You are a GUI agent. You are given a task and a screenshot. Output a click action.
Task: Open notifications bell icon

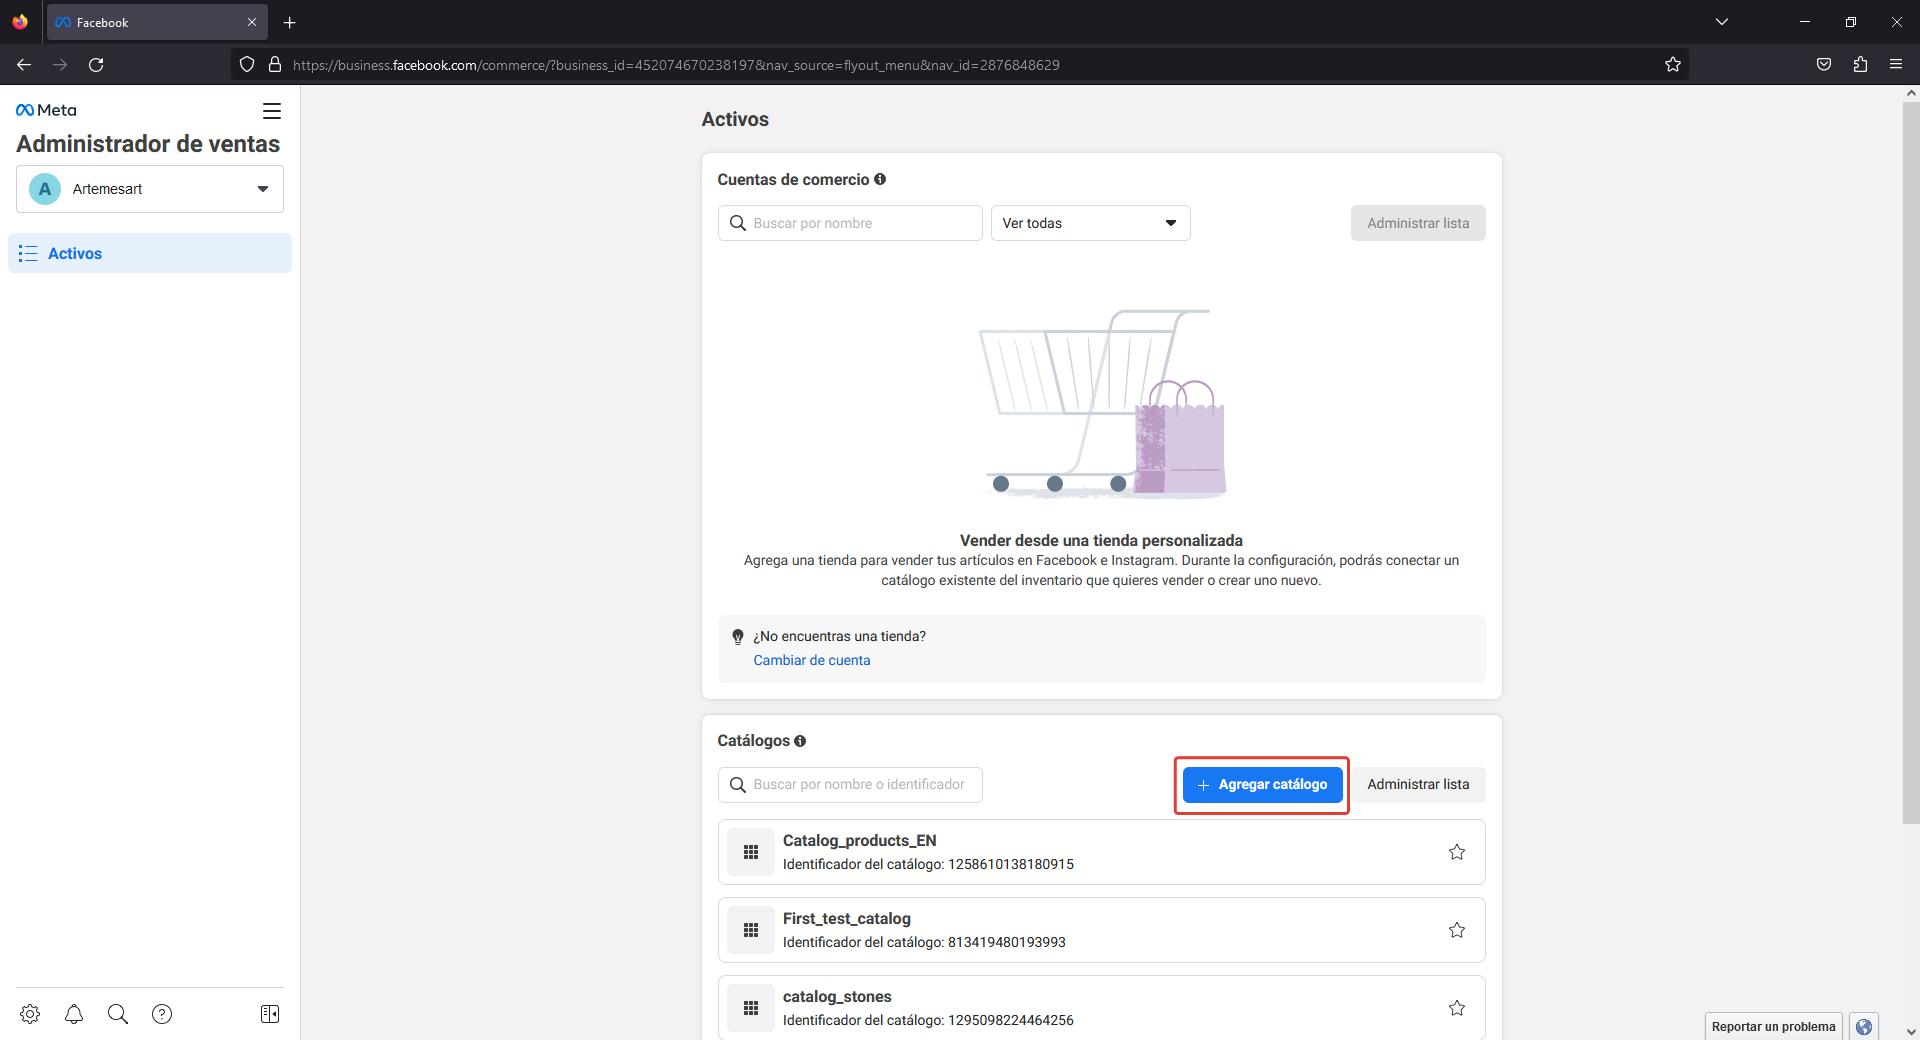74,1014
